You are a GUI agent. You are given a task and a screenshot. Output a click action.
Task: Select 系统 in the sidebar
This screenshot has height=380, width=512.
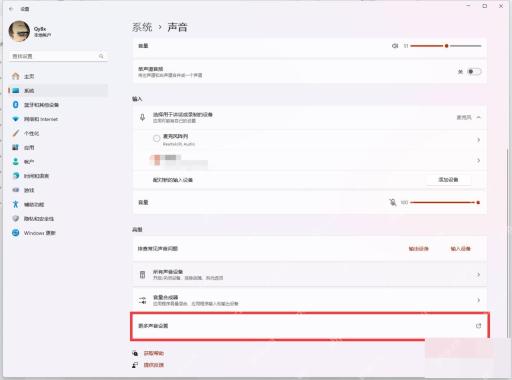[x=58, y=90]
